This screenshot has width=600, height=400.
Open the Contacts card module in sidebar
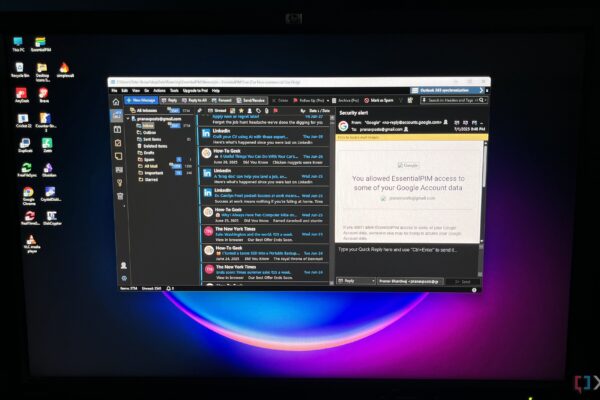(x=119, y=170)
